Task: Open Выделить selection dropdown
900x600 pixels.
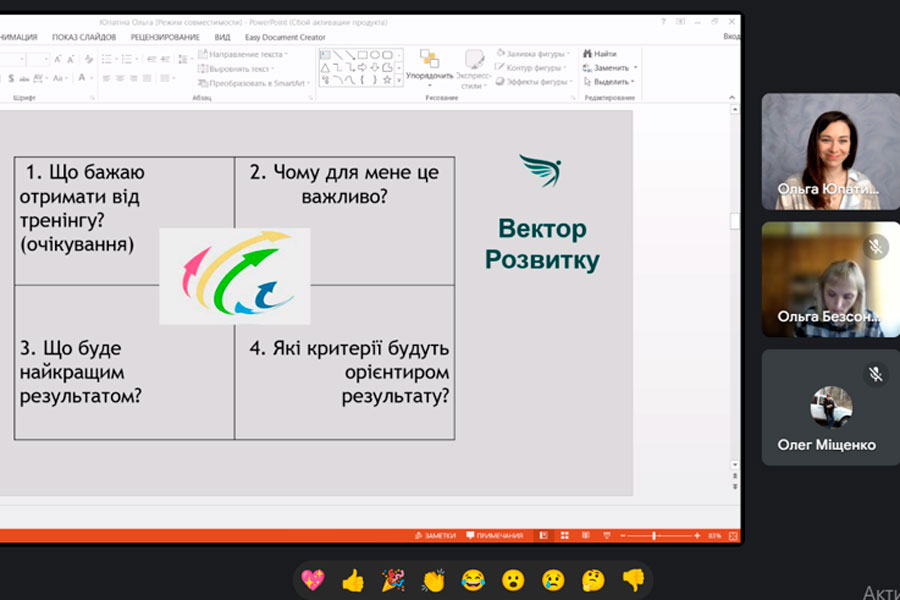Action: pos(608,82)
